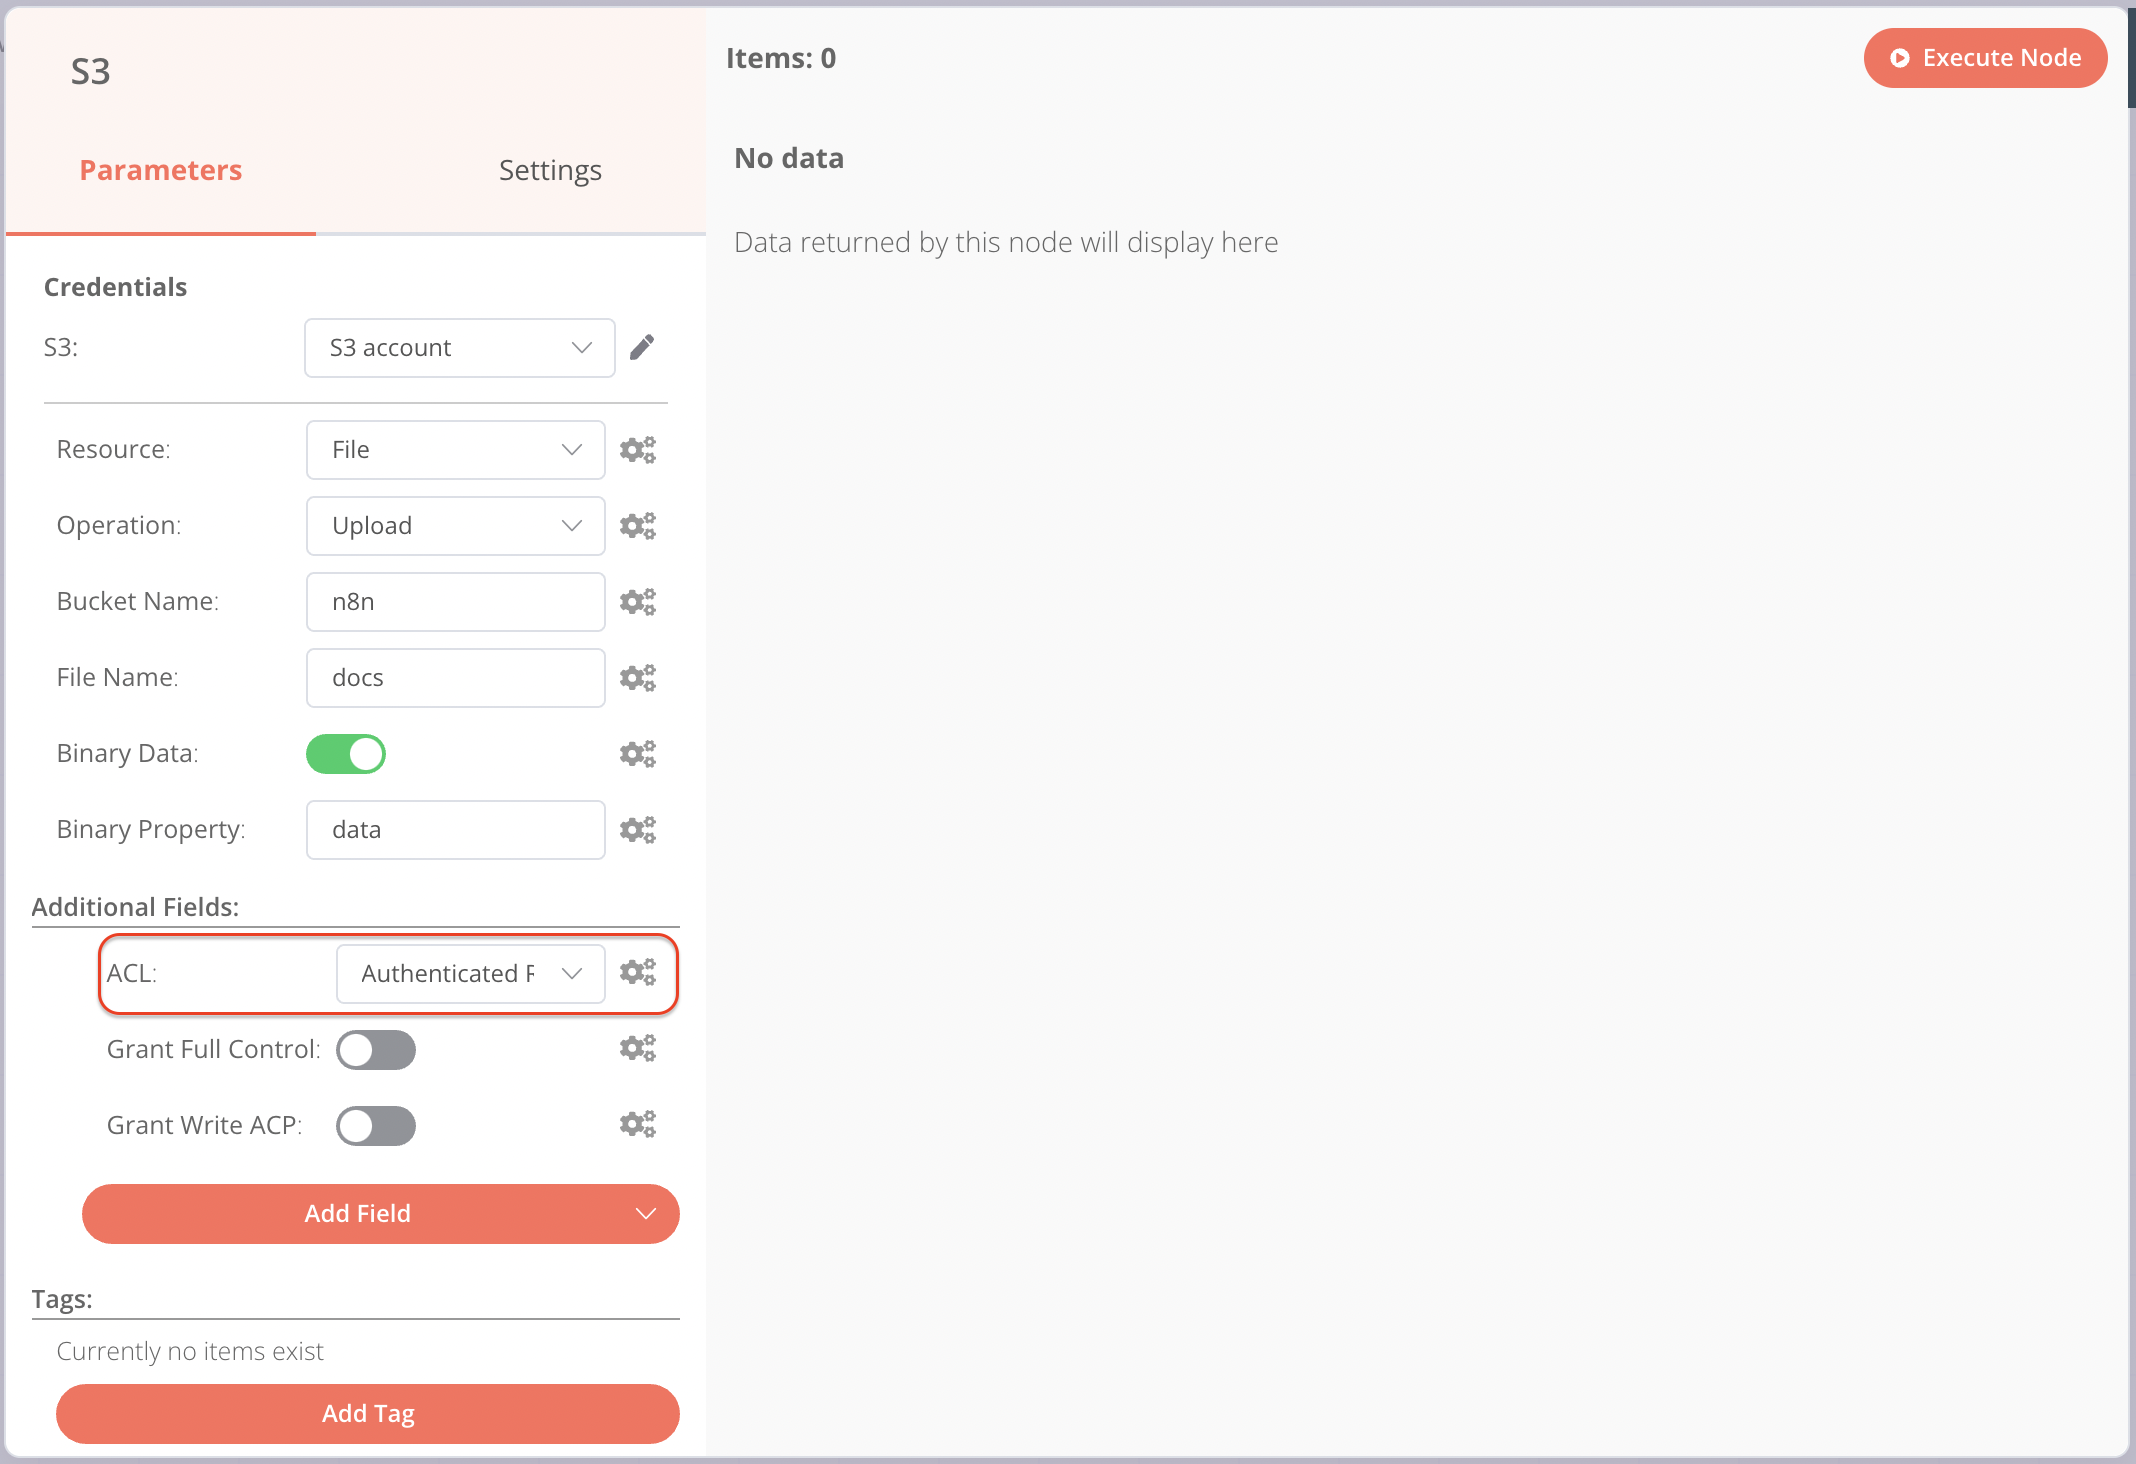Image resolution: width=2136 pixels, height=1464 pixels.
Task: Click the gear icon next to File Name
Action: (638, 677)
